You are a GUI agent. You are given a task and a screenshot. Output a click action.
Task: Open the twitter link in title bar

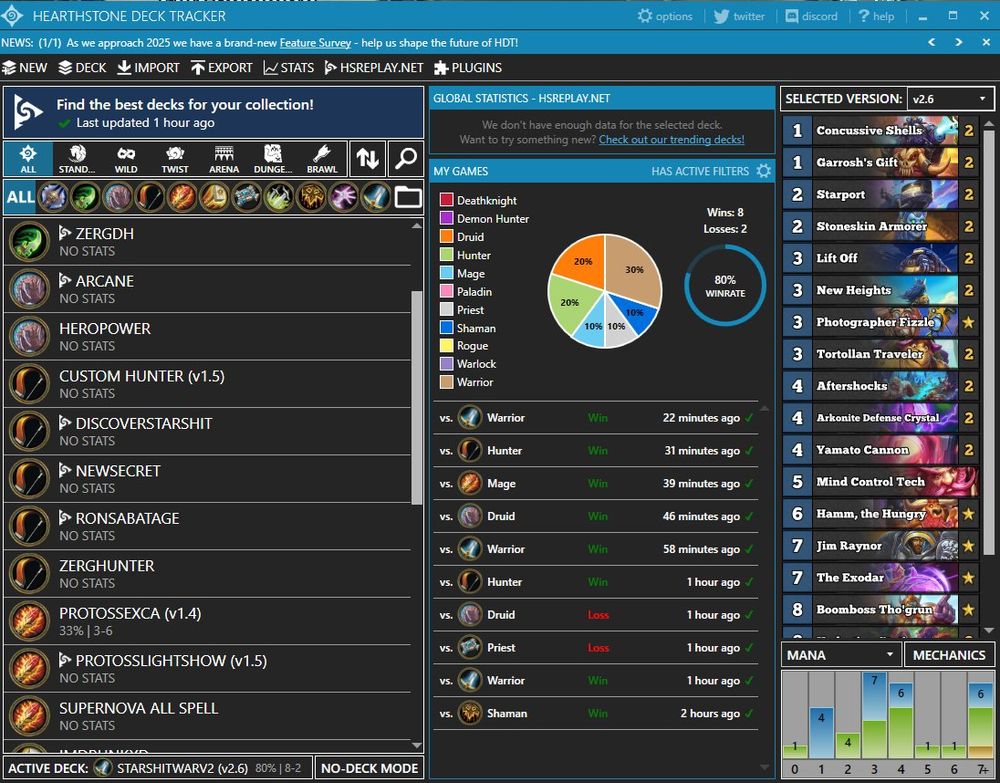739,16
